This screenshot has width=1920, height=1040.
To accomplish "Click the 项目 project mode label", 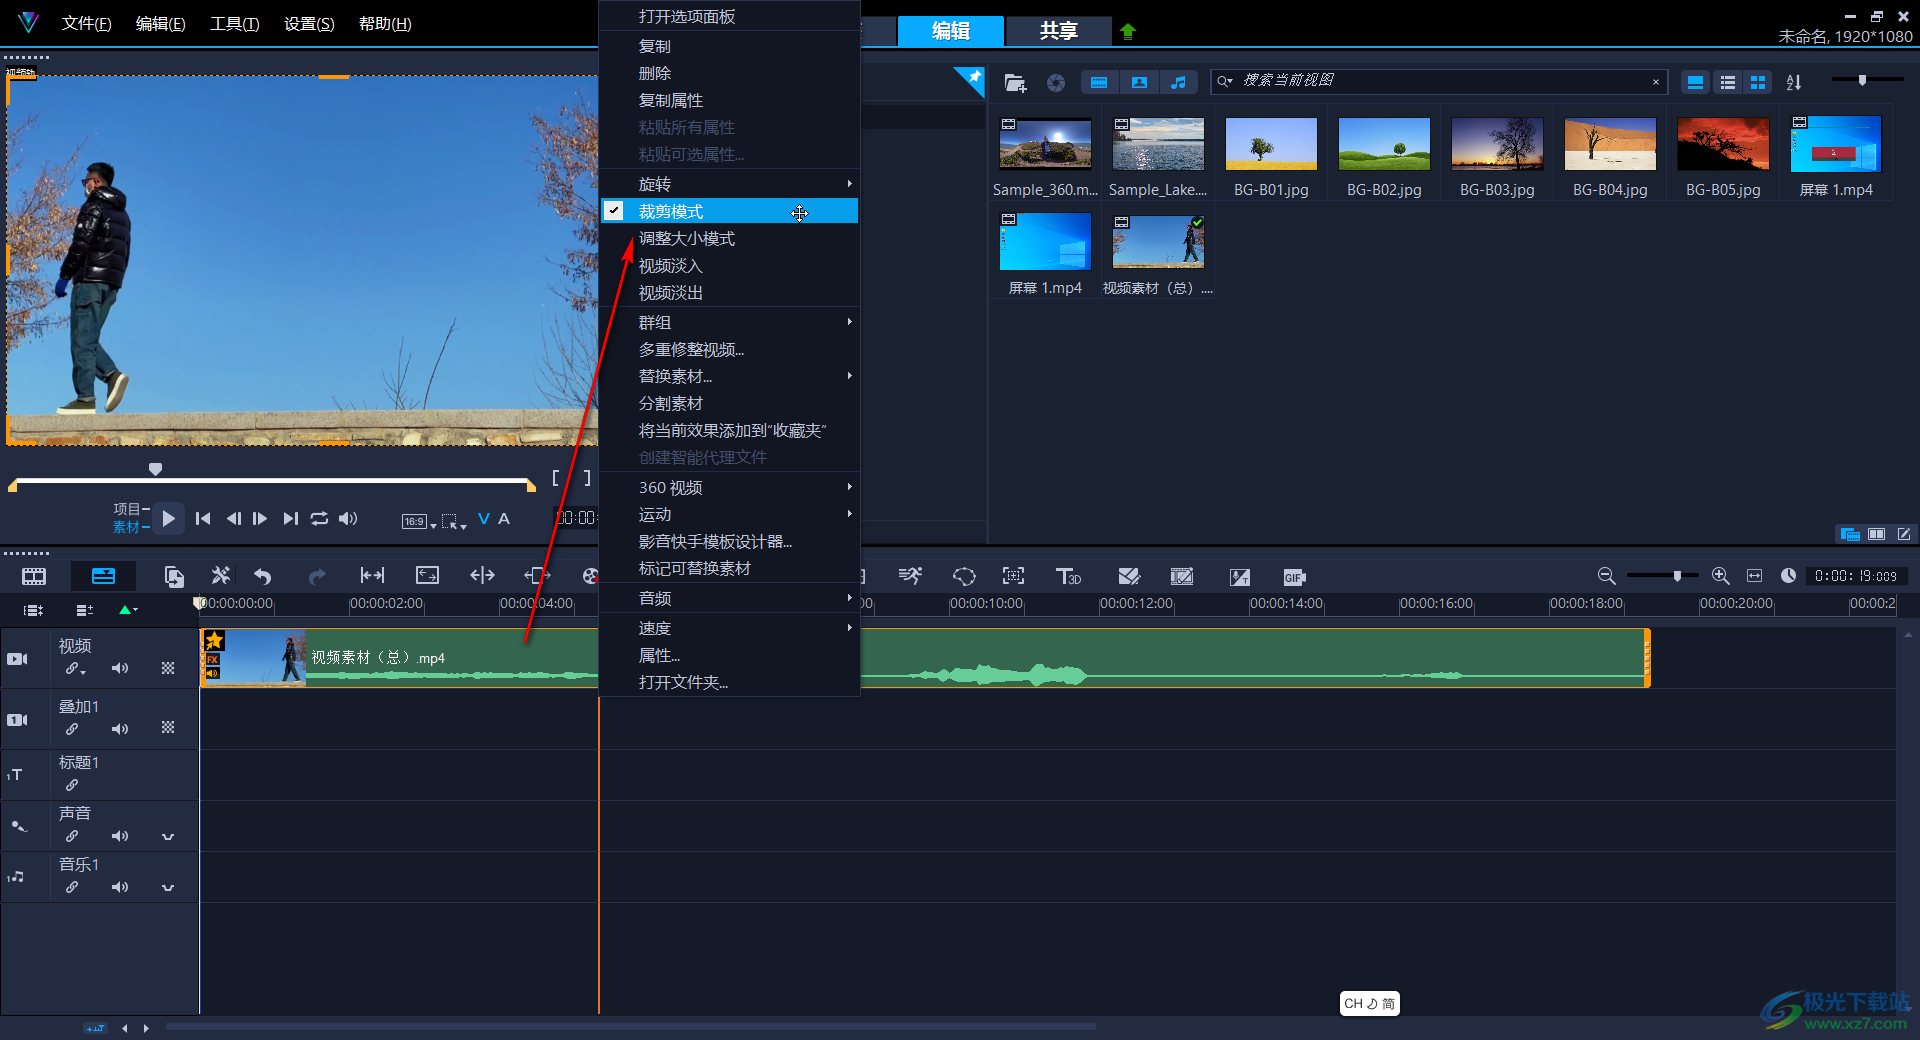I will point(126,509).
